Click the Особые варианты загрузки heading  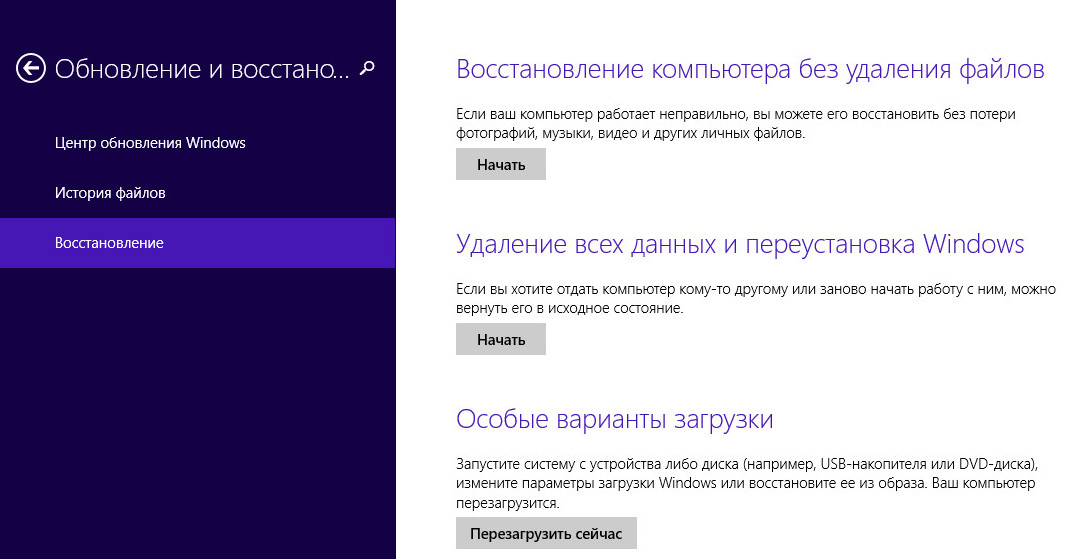pyautogui.click(x=614, y=419)
